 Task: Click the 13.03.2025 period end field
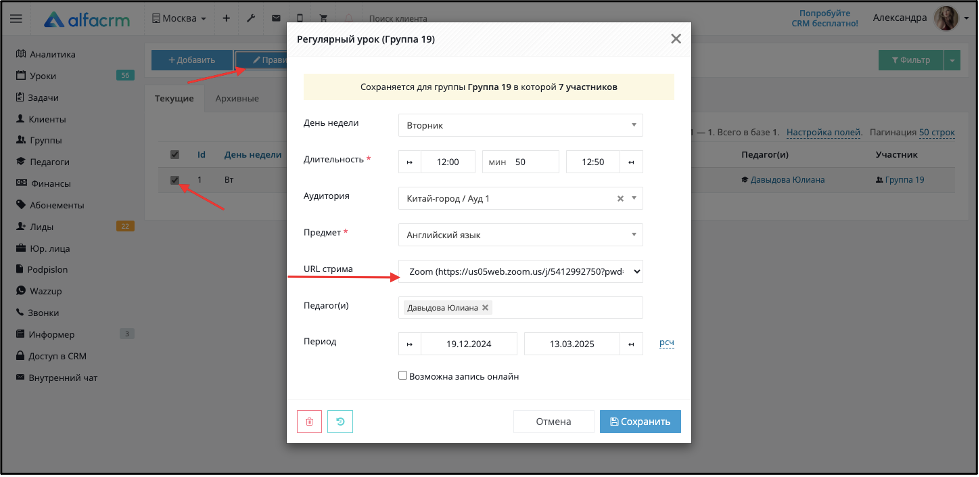(x=572, y=344)
